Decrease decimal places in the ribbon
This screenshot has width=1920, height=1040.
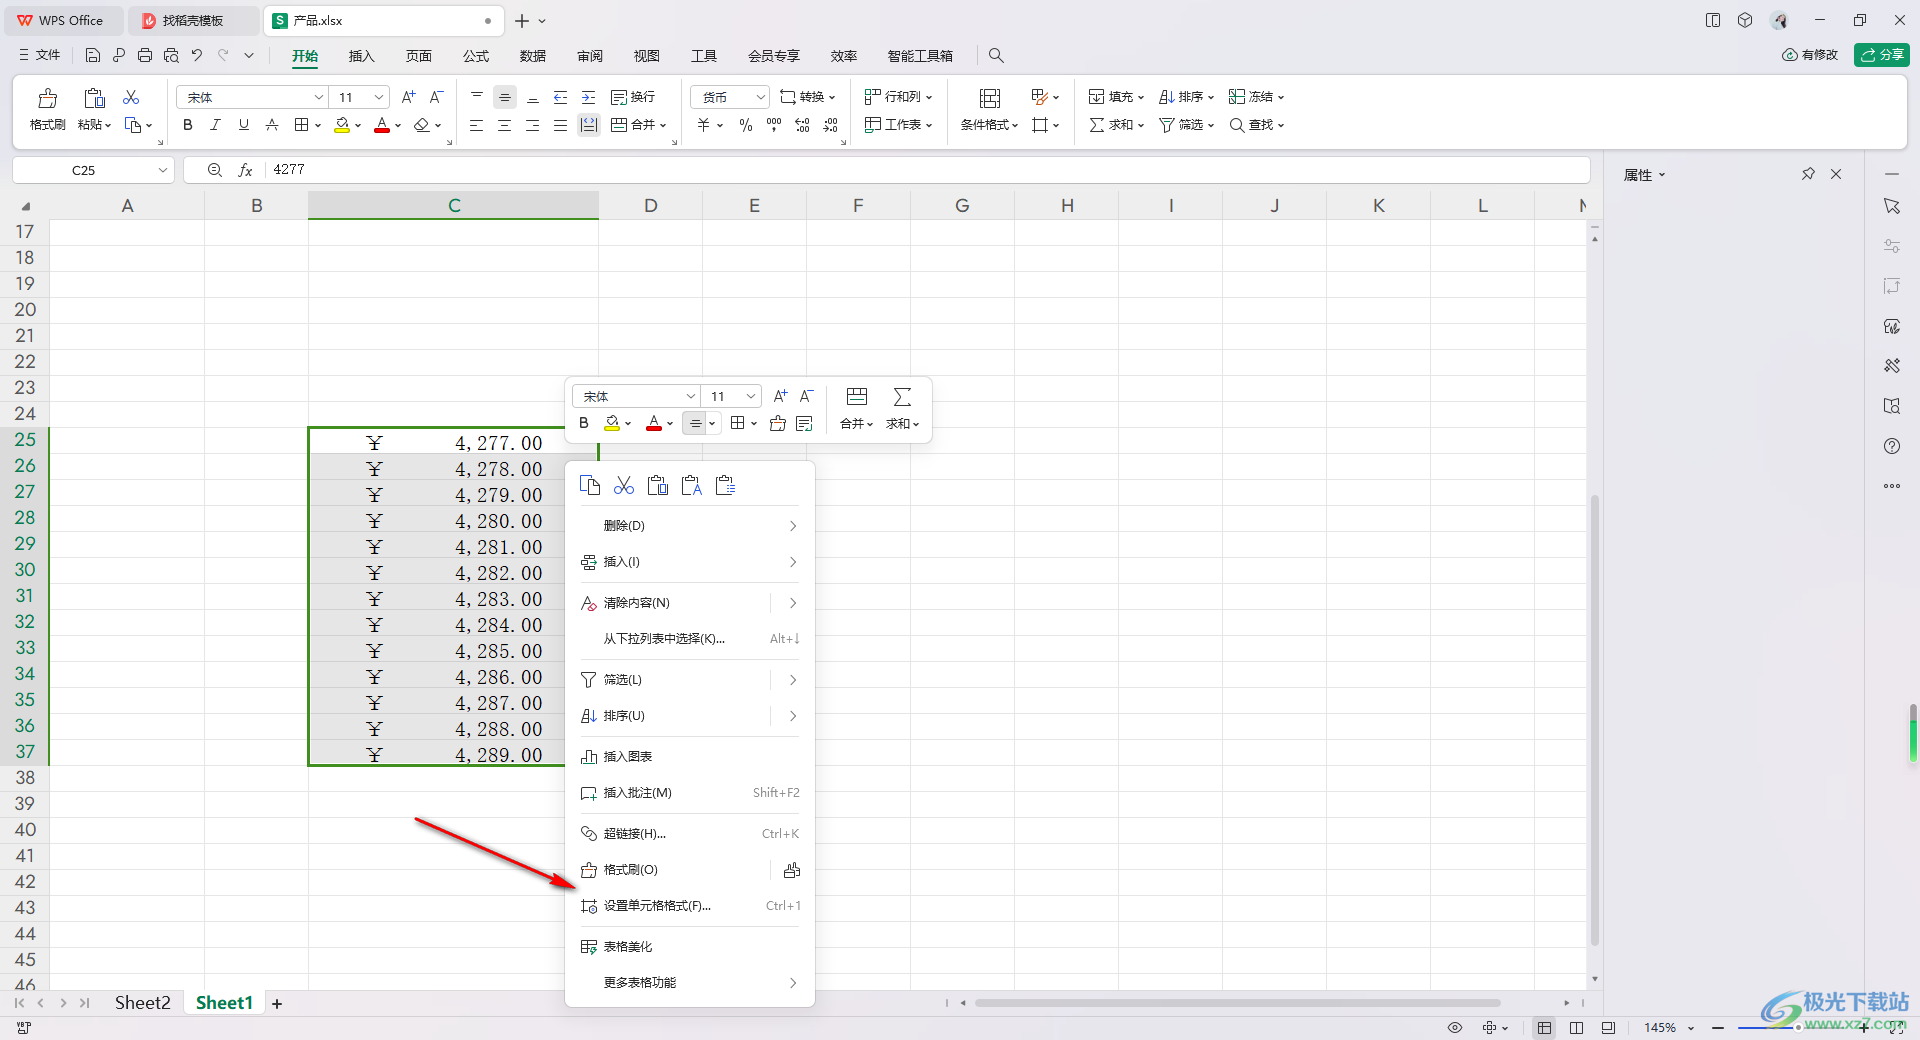(x=831, y=125)
